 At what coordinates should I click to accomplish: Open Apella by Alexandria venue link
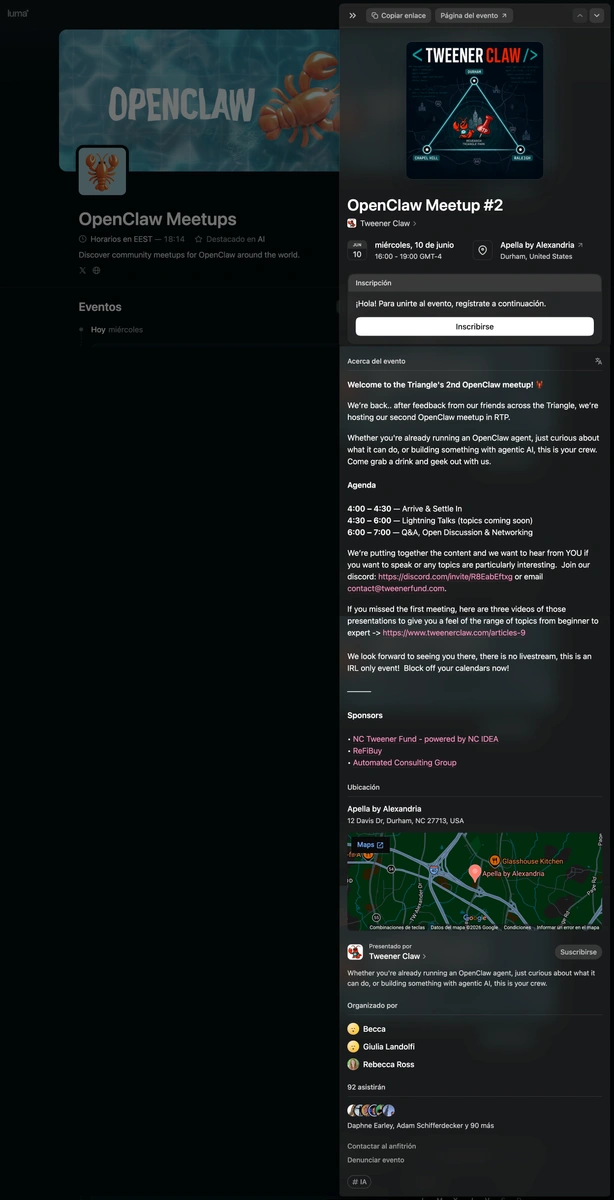pos(541,245)
